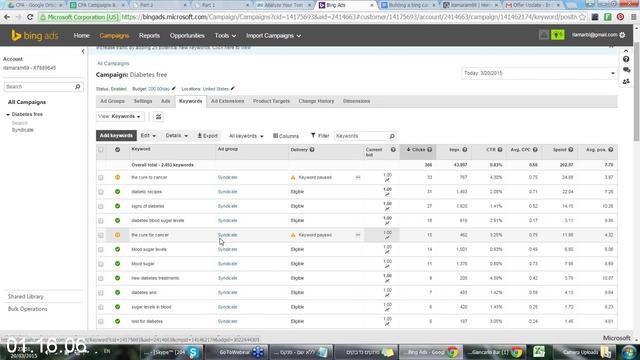Open the All Campaigns breadcrumb link
Image resolution: width=640 pixels, height=360 pixels.
(113, 64)
